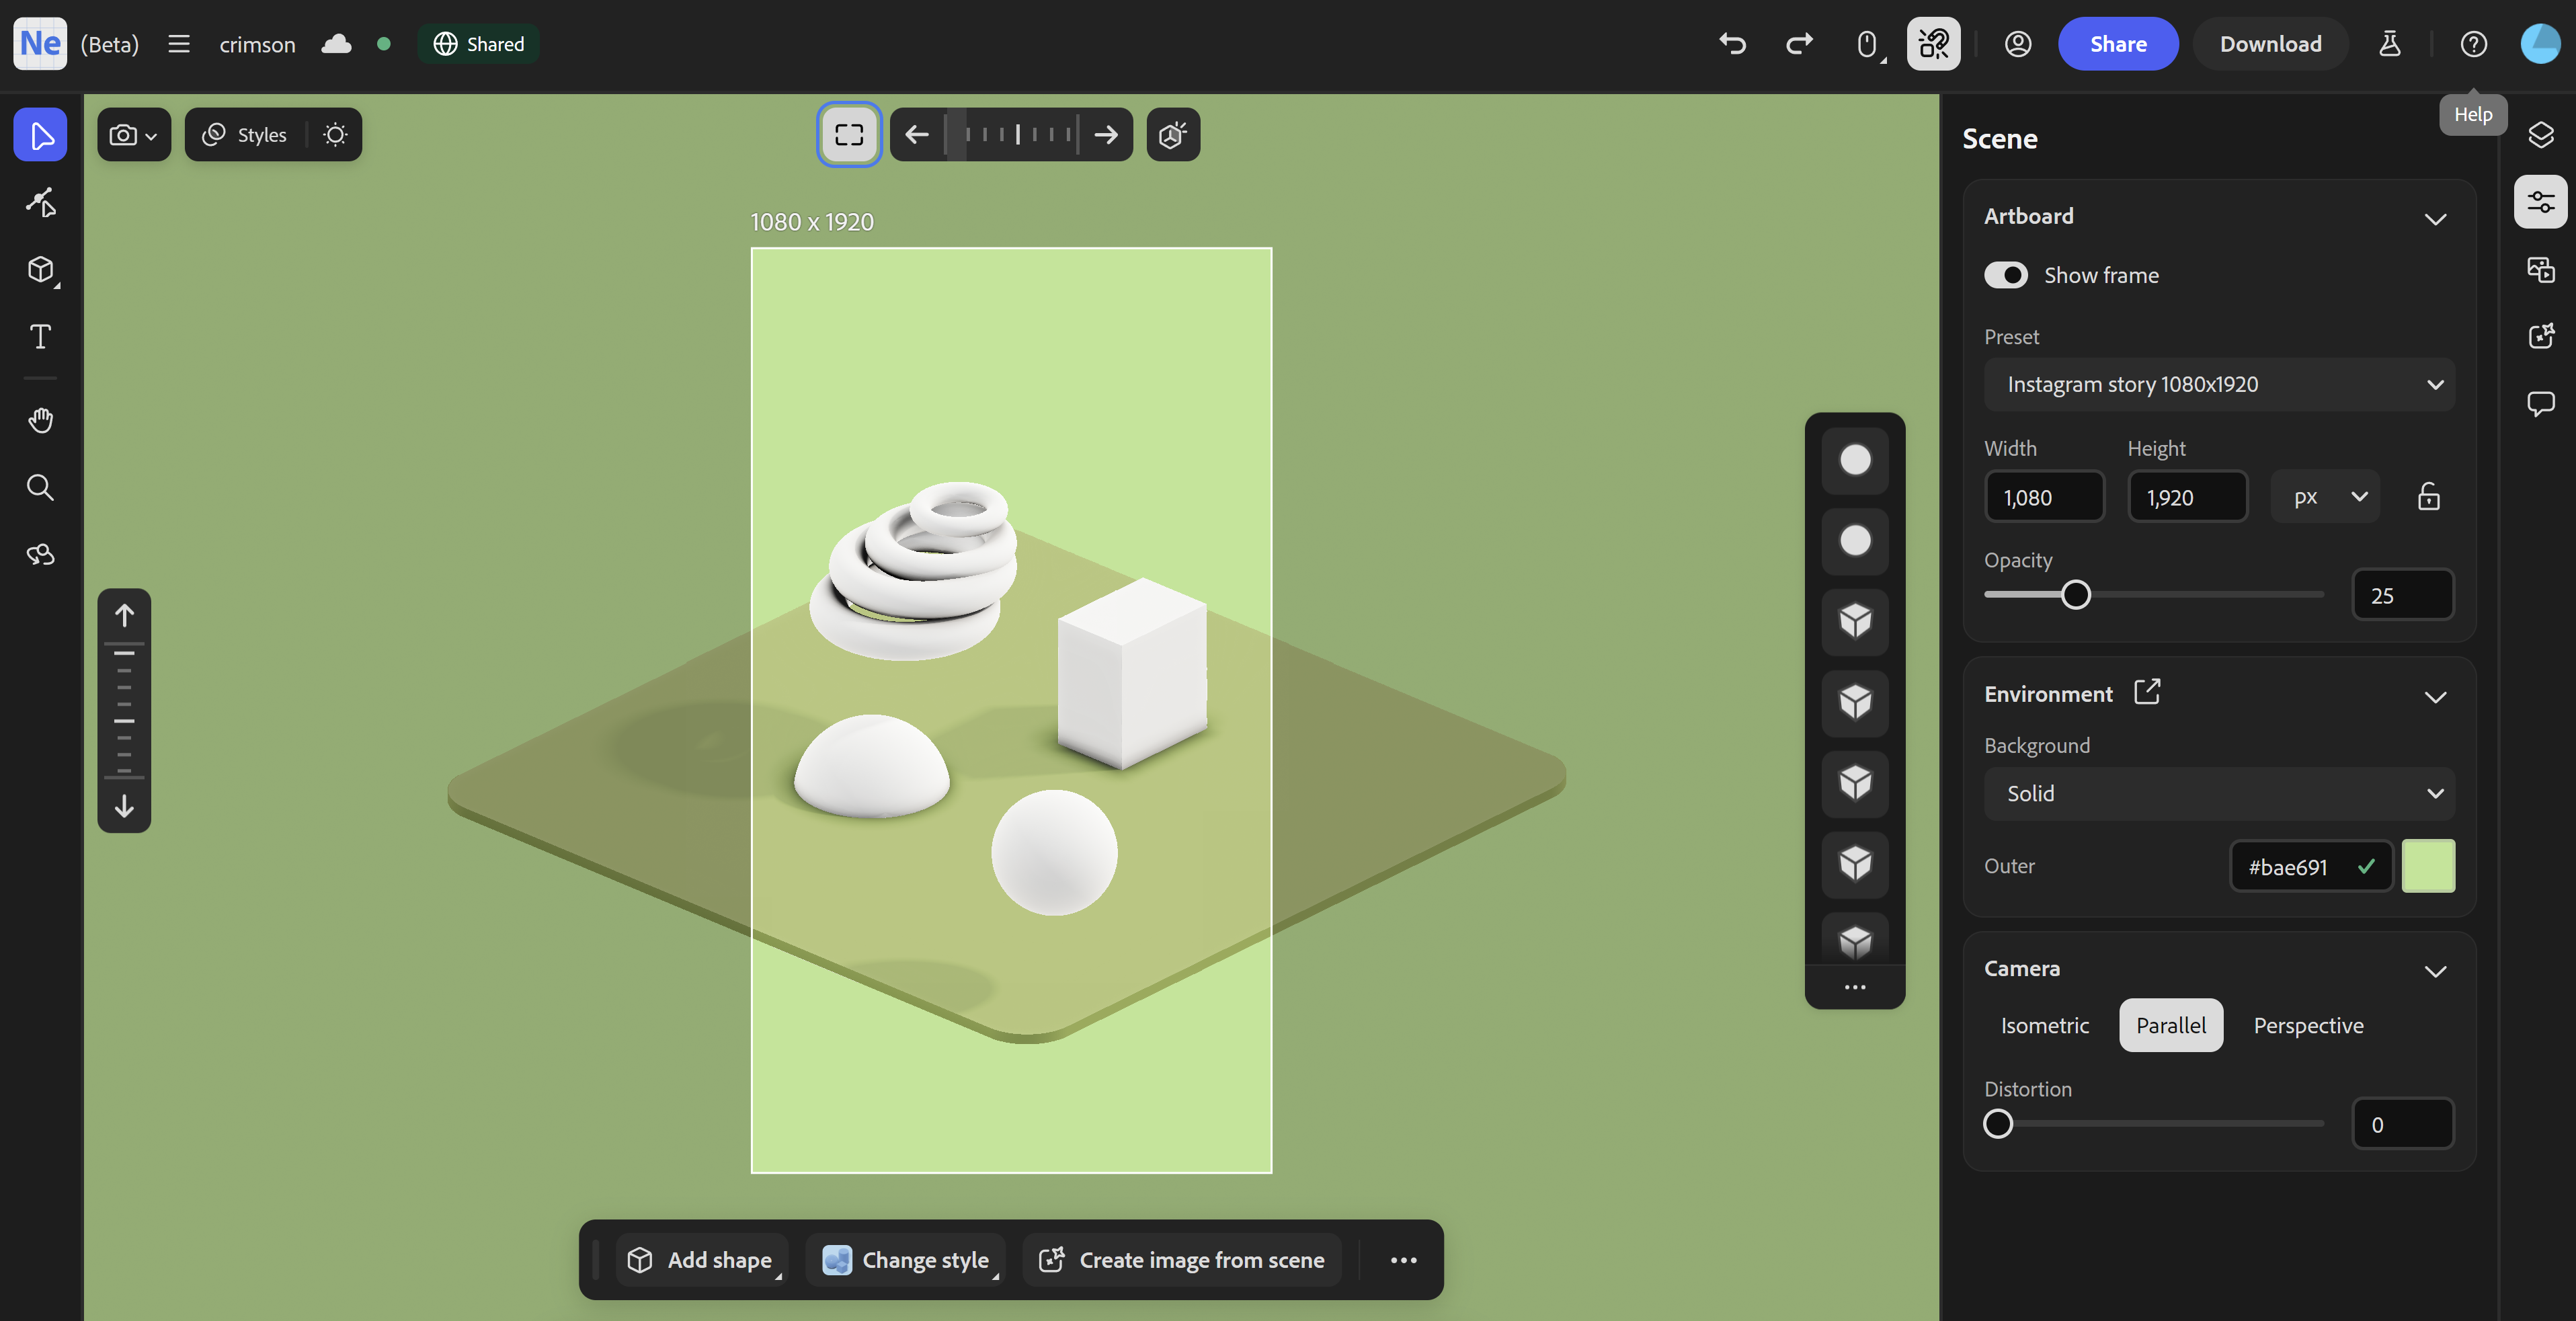This screenshot has height=1321, width=2576.
Task: Redo the last action
Action: pyautogui.click(x=1799, y=44)
